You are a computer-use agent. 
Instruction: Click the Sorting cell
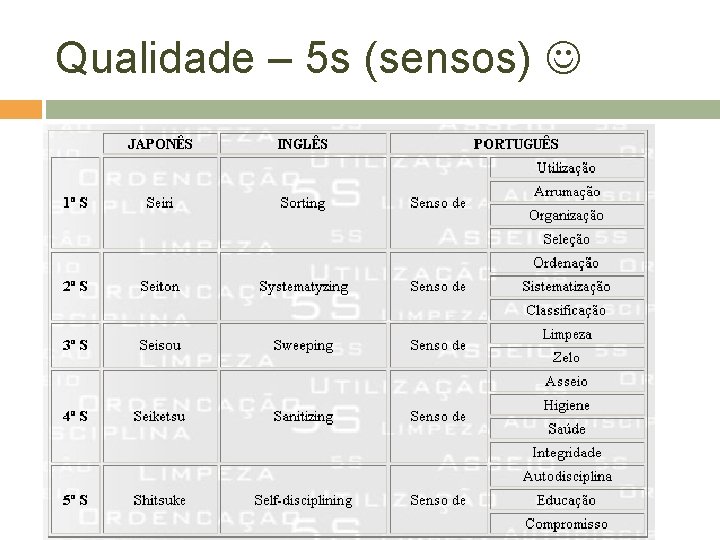click(x=303, y=202)
